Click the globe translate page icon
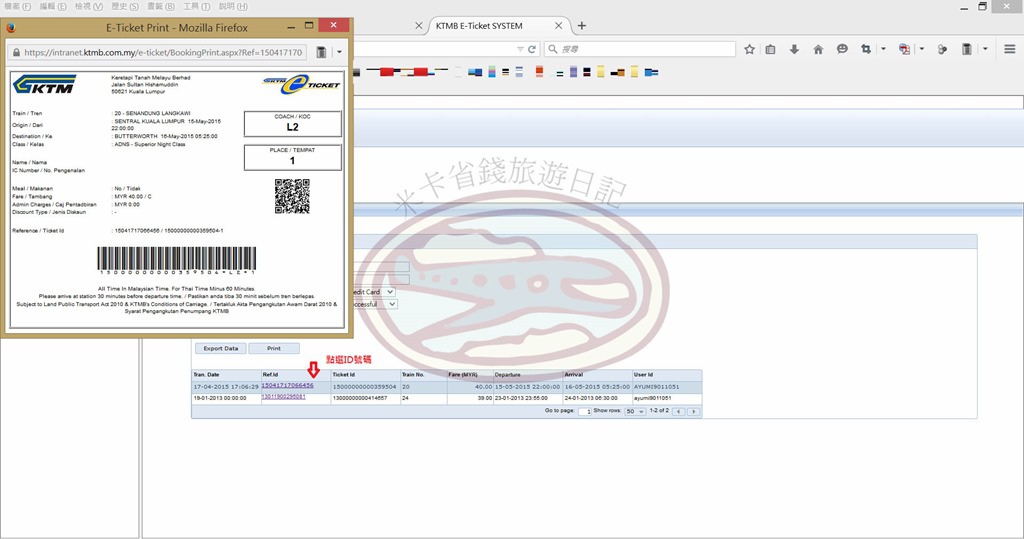 [x=904, y=49]
